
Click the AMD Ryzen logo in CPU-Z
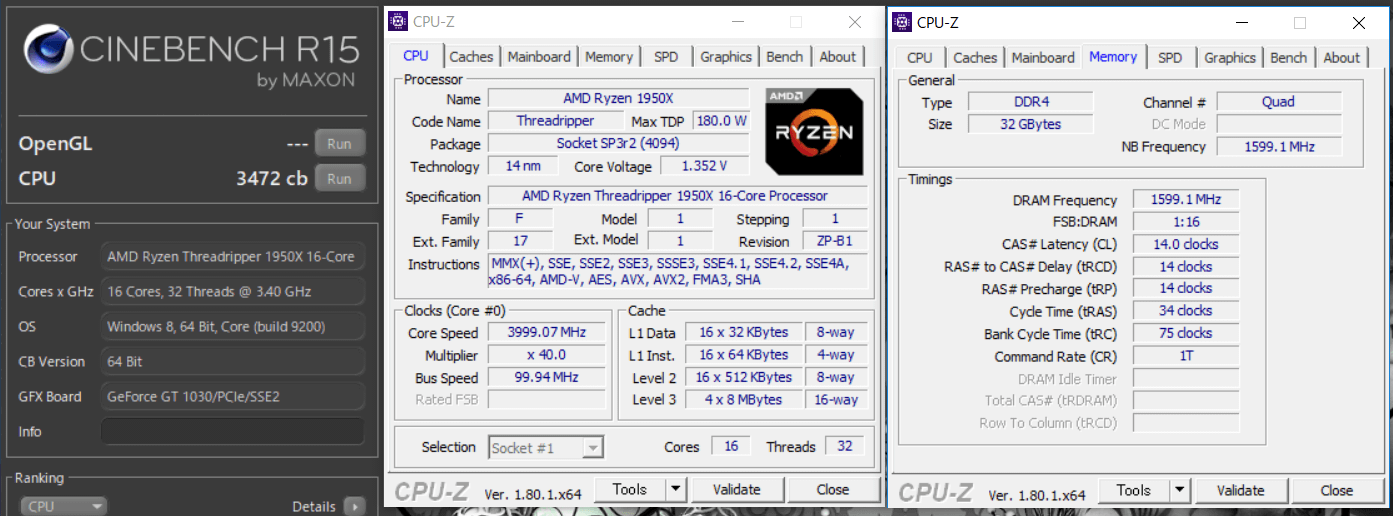[815, 132]
